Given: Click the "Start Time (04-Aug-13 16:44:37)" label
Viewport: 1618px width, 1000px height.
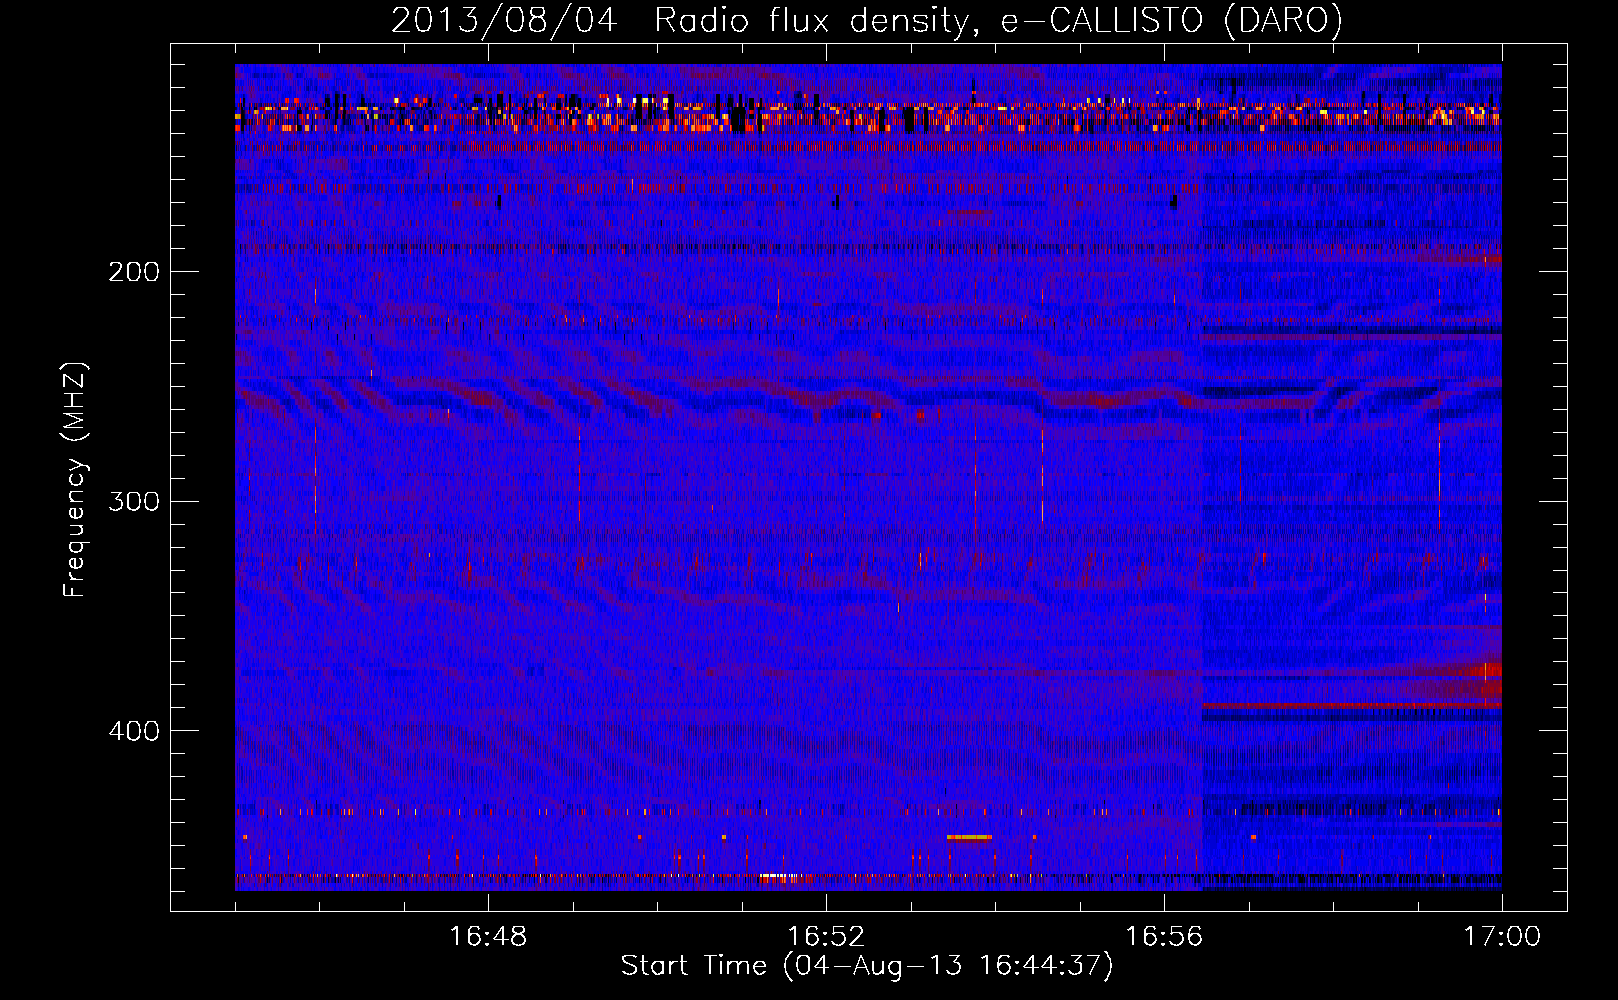Looking at the screenshot, I should (867, 966).
